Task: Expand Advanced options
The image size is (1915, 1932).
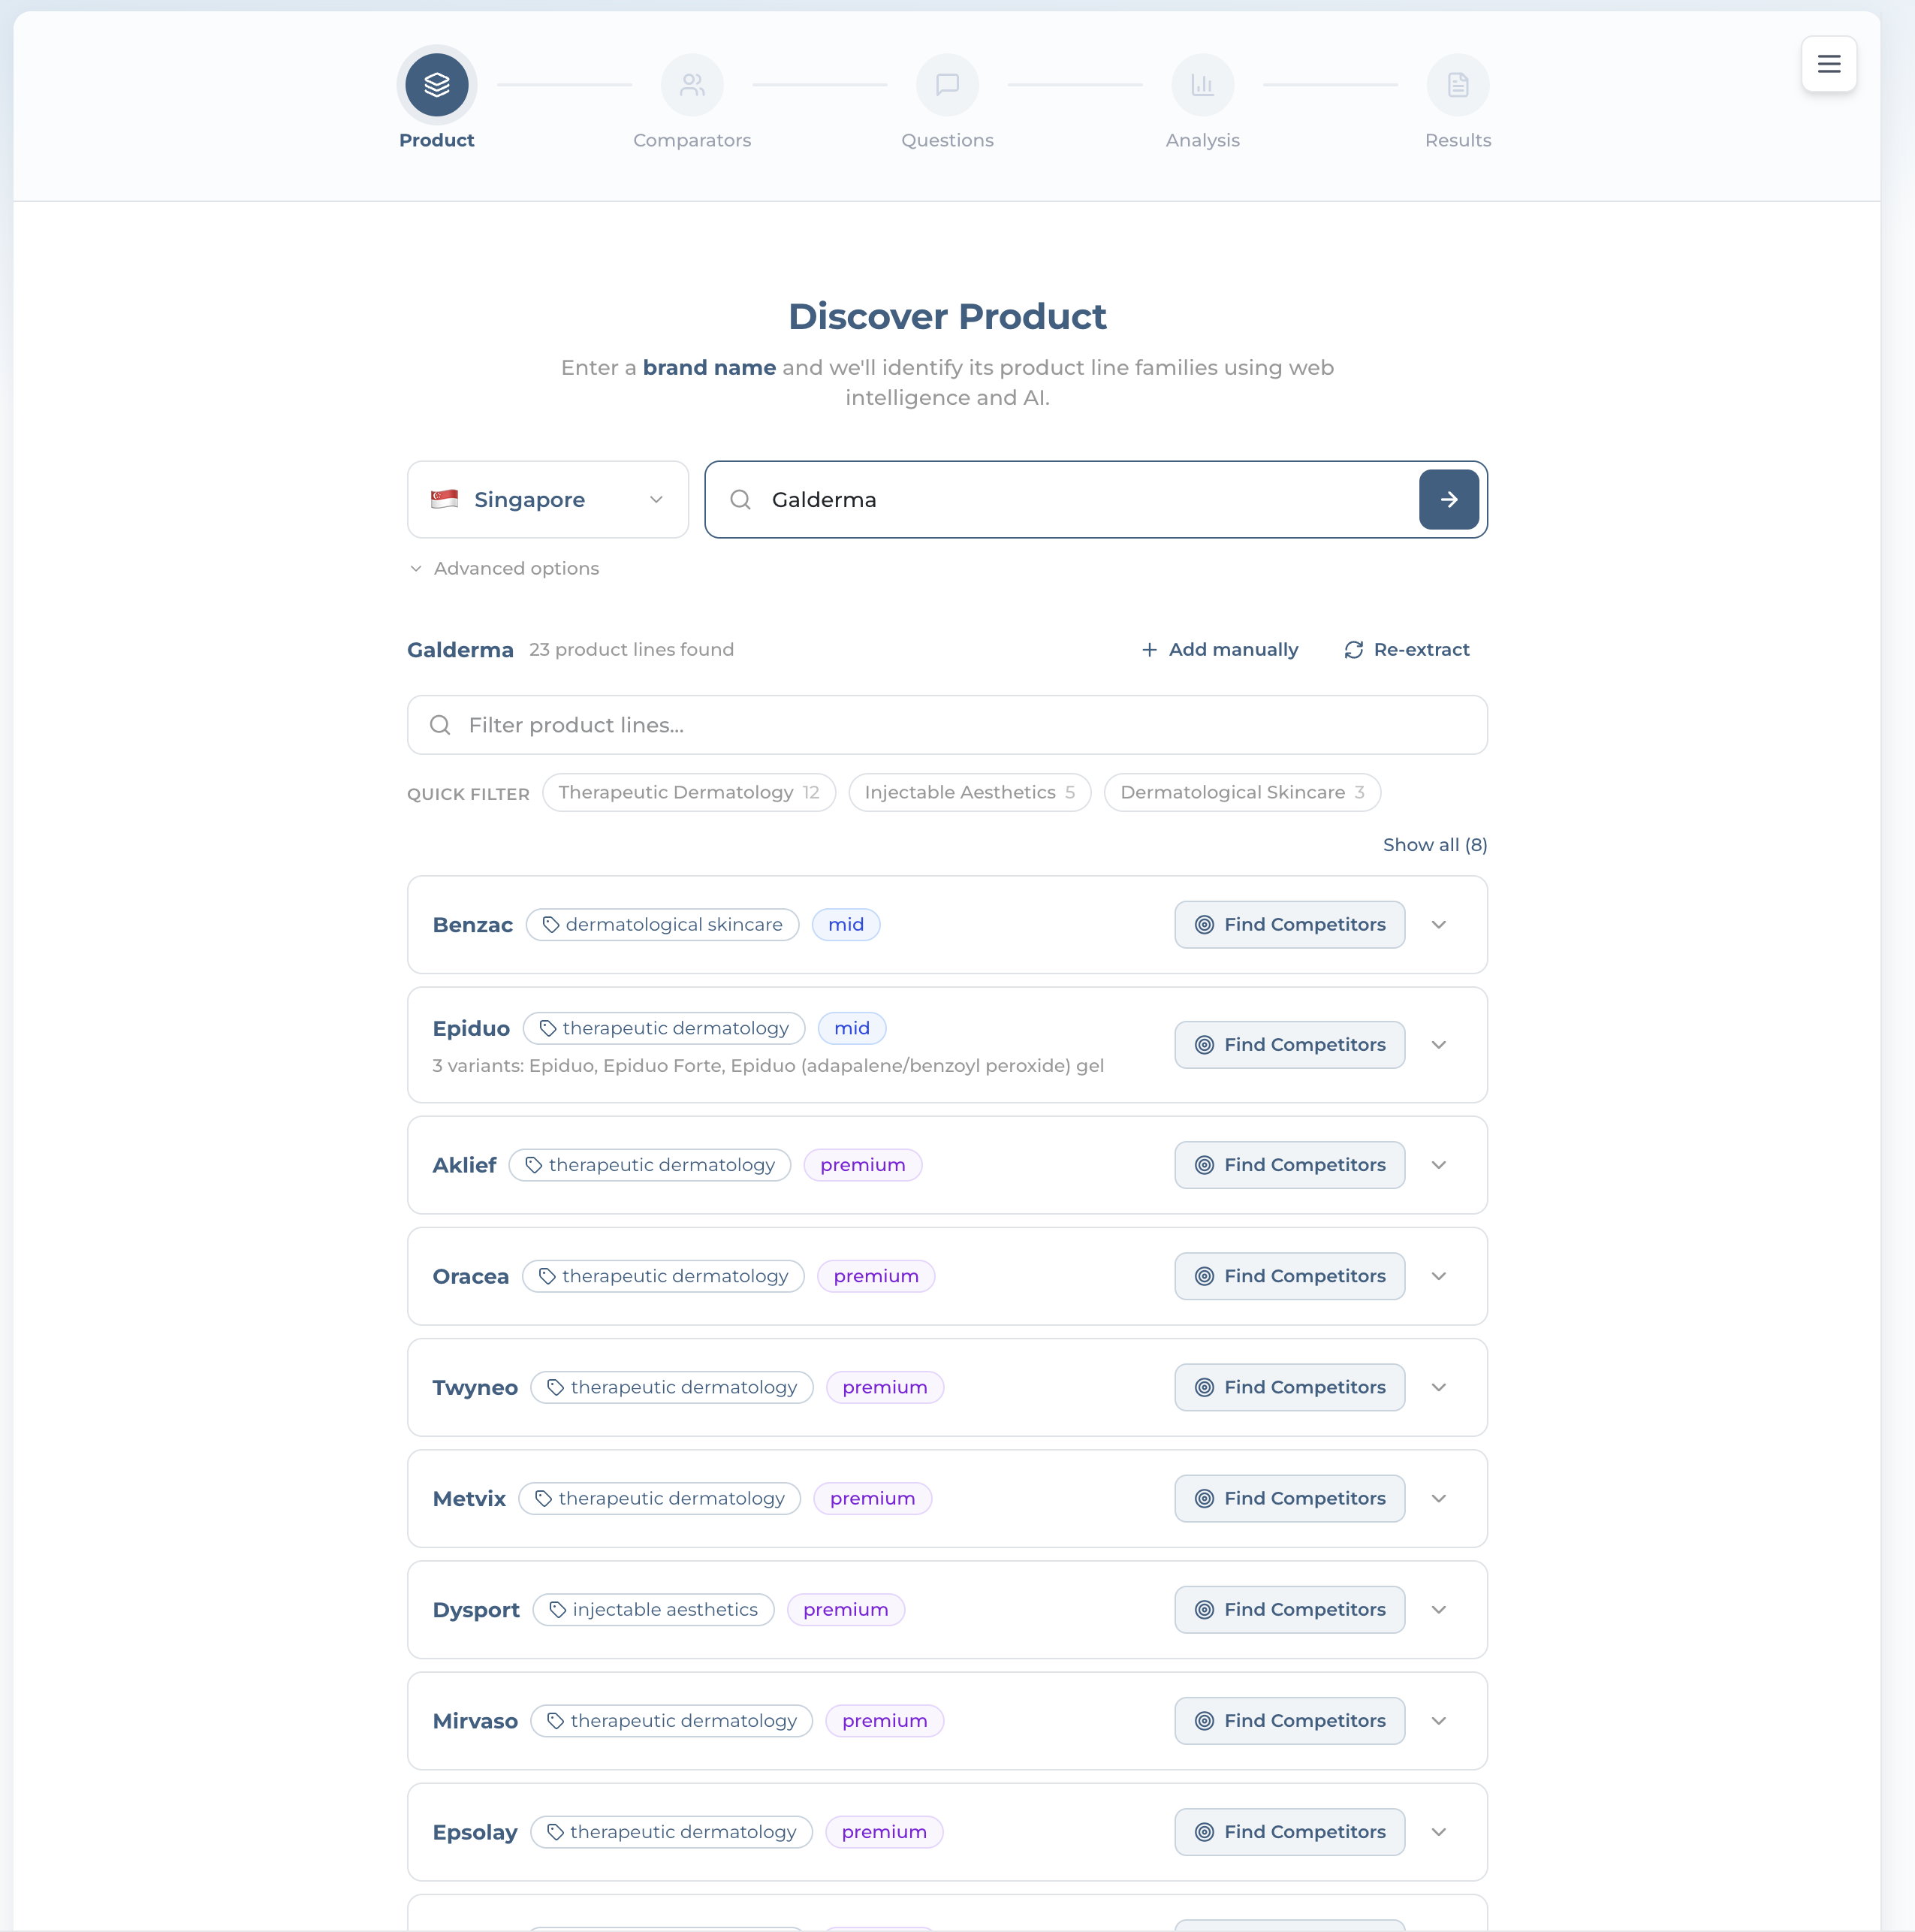Action: click(504, 568)
